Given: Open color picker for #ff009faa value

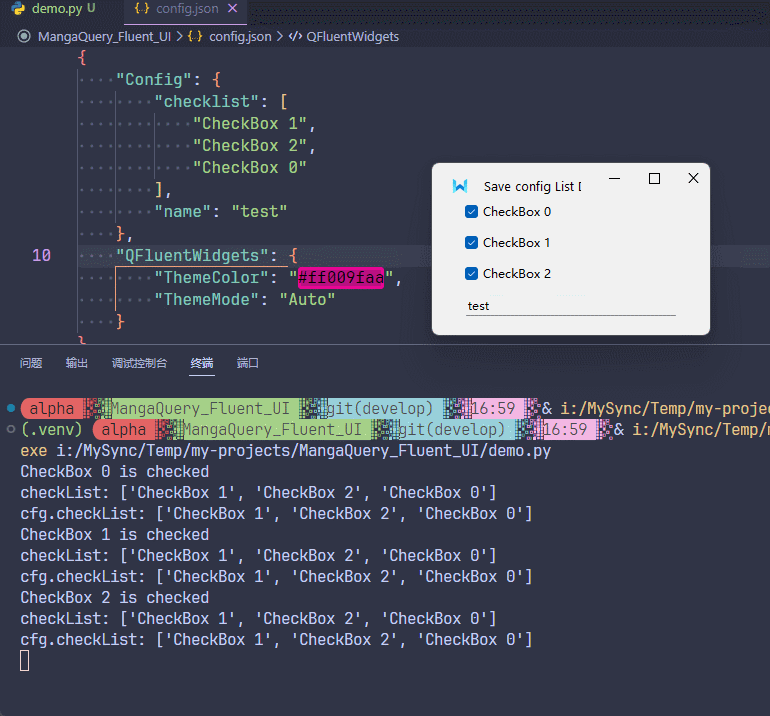Looking at the screenshot, I should click(x=341, y=278).
